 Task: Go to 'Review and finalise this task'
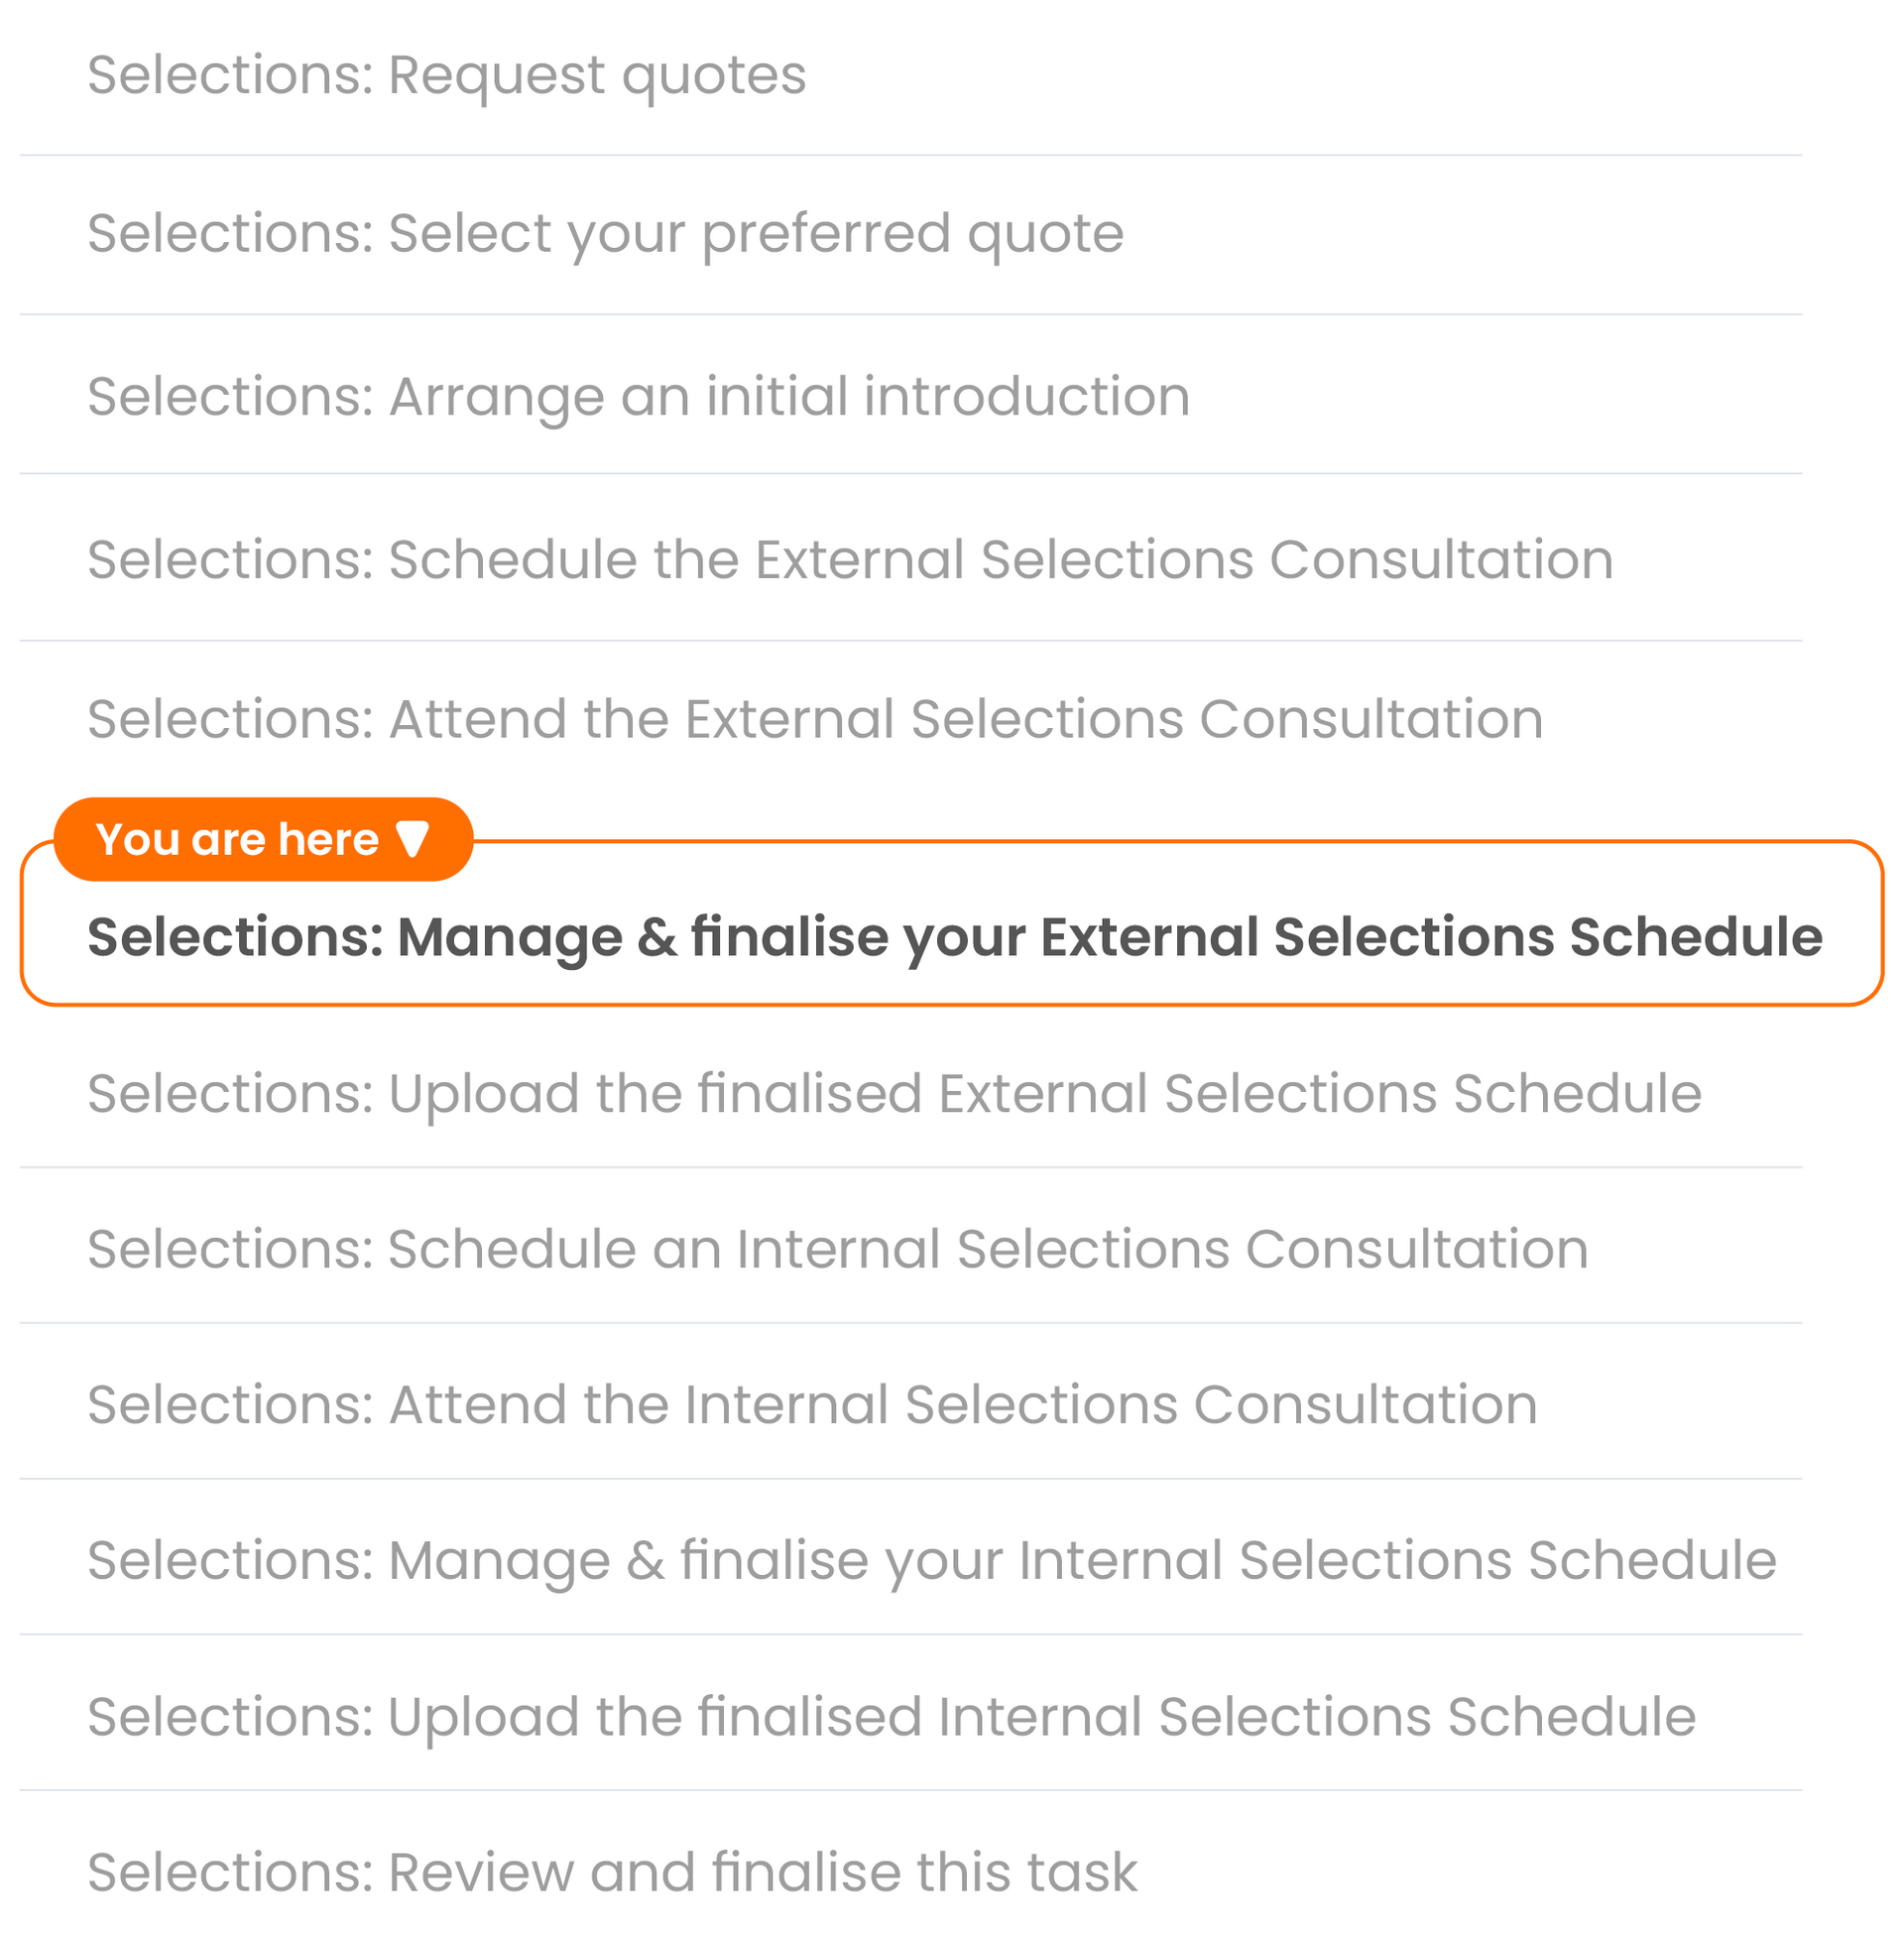pos(612,1873)
